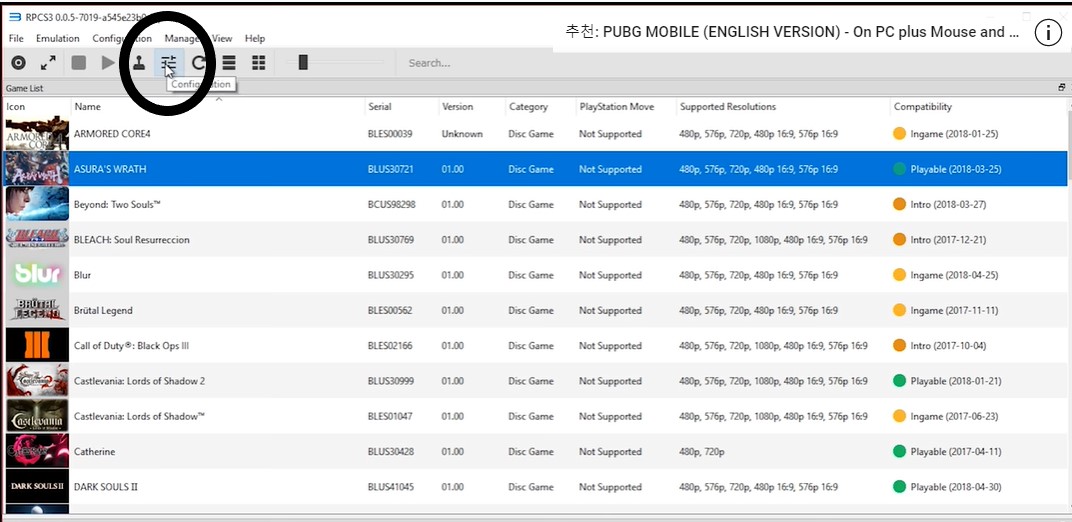Screen dimensions: 1072x522
Task: Click Castlevania: Lords of Shadow™ name
Action: point(139,416)
